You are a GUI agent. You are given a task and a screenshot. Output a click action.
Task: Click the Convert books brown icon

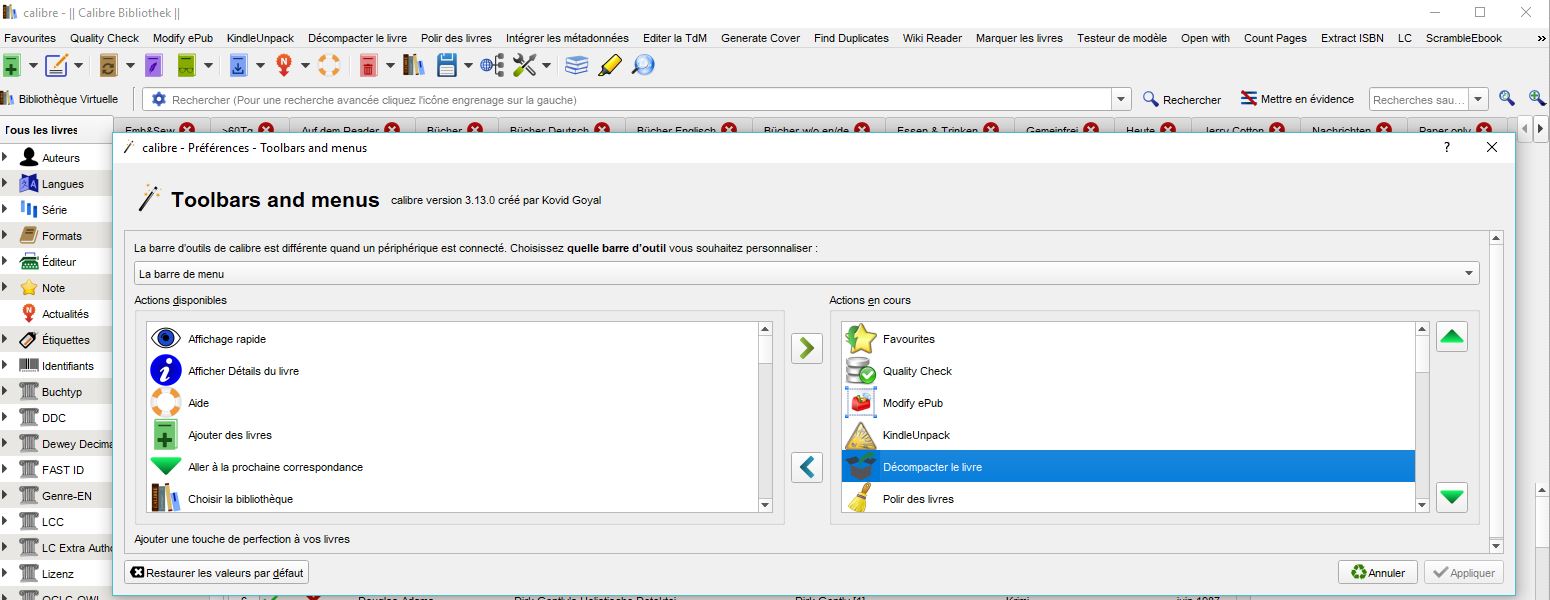click(x=109, y=66)
